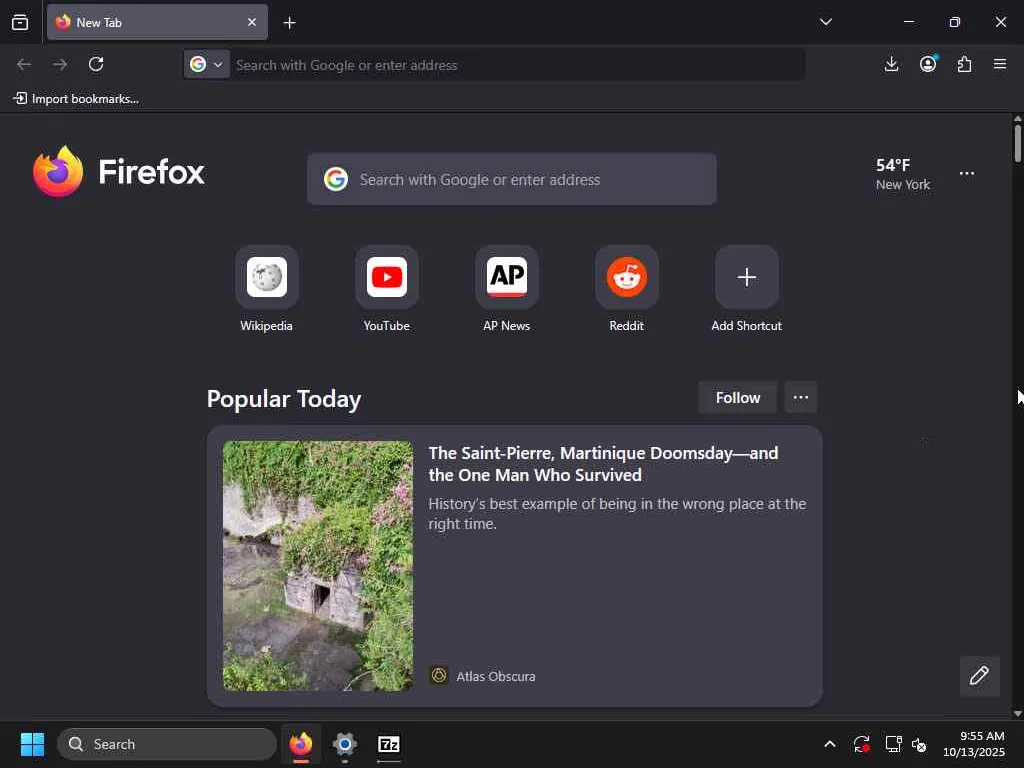
Task: Click the Windows taskbar Search box
Action: click(x=167, y=744)
